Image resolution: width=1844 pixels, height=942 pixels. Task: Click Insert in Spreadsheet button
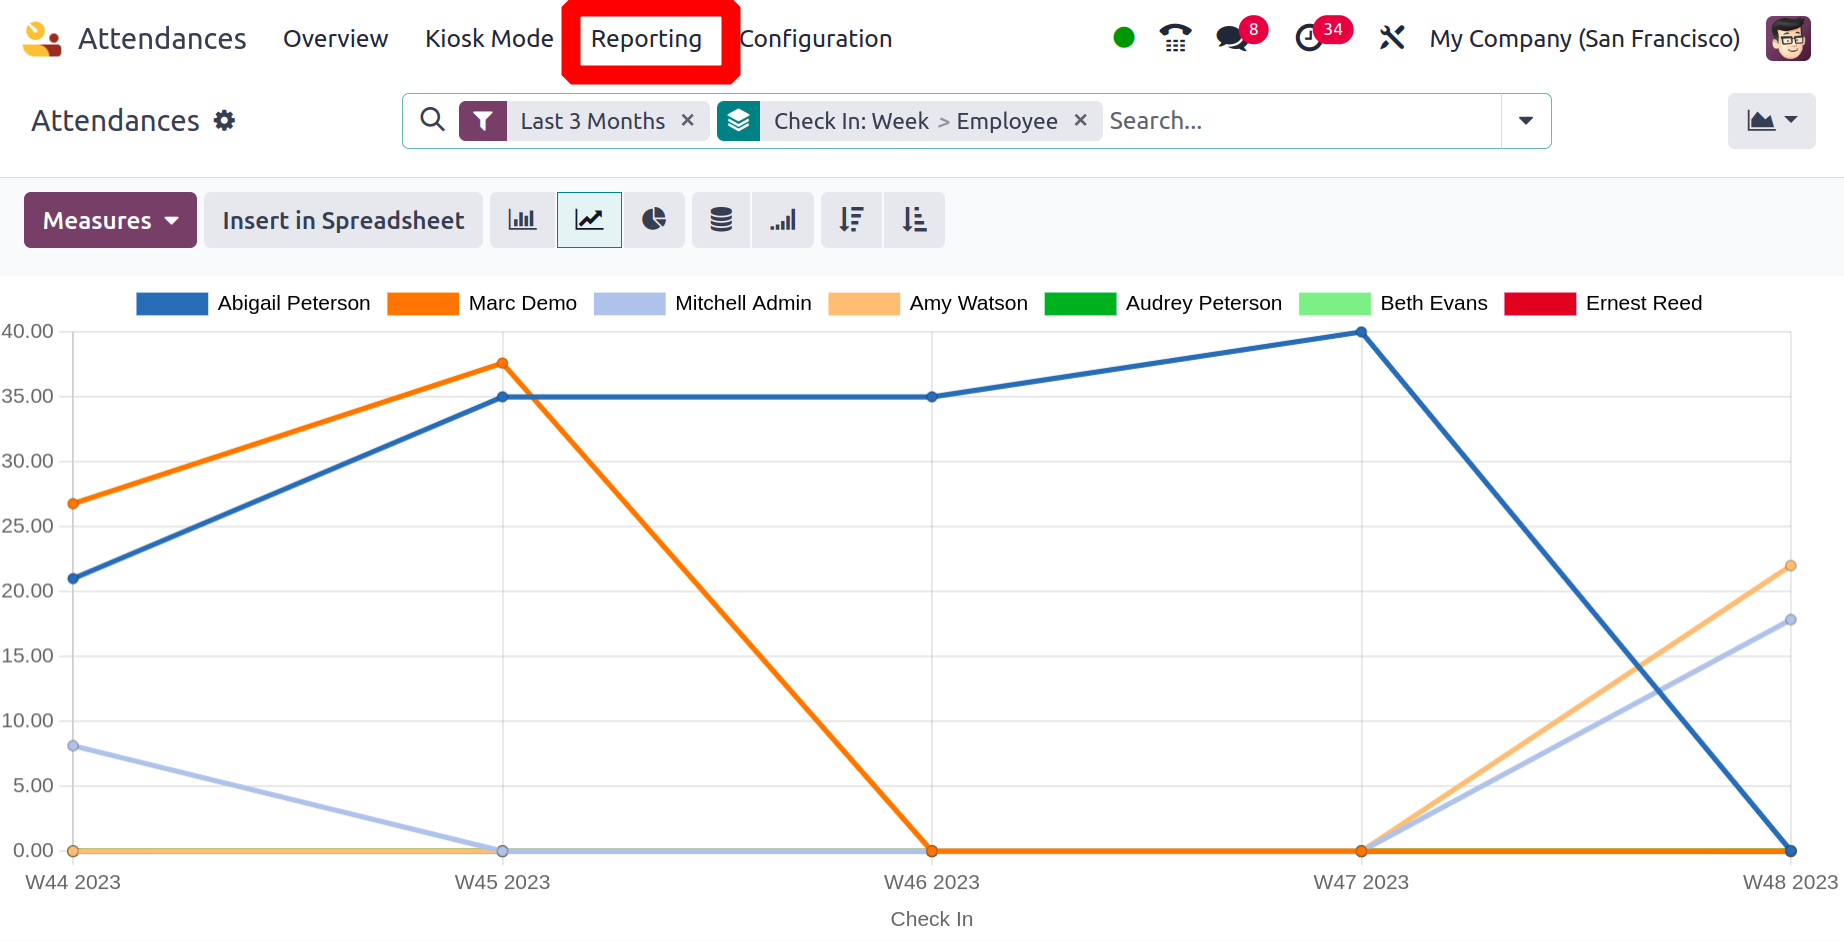[343, 220]
